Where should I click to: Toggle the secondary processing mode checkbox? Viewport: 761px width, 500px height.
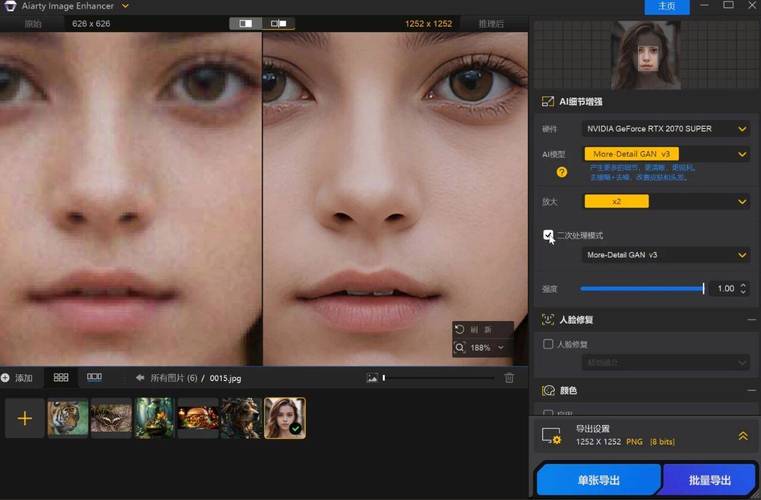[548, 235]
